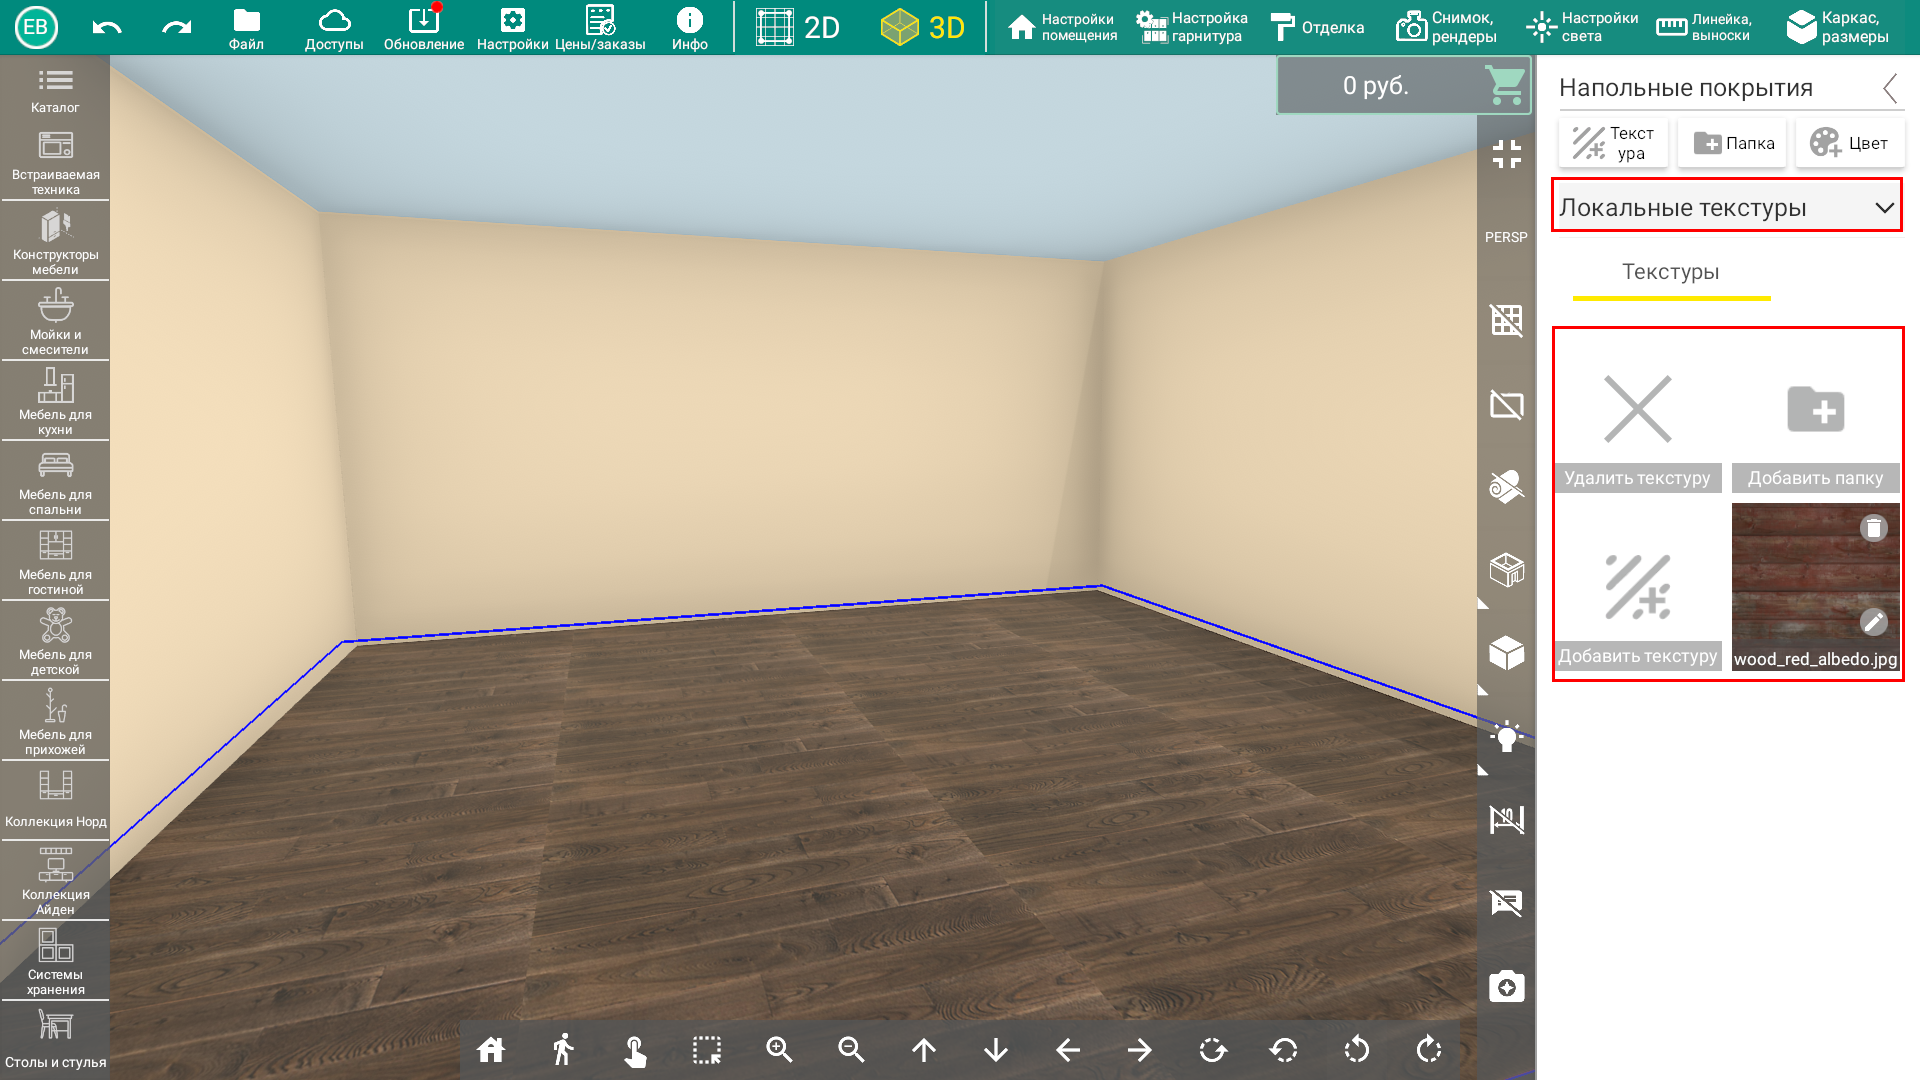Switch to 3D view mode

923,27
